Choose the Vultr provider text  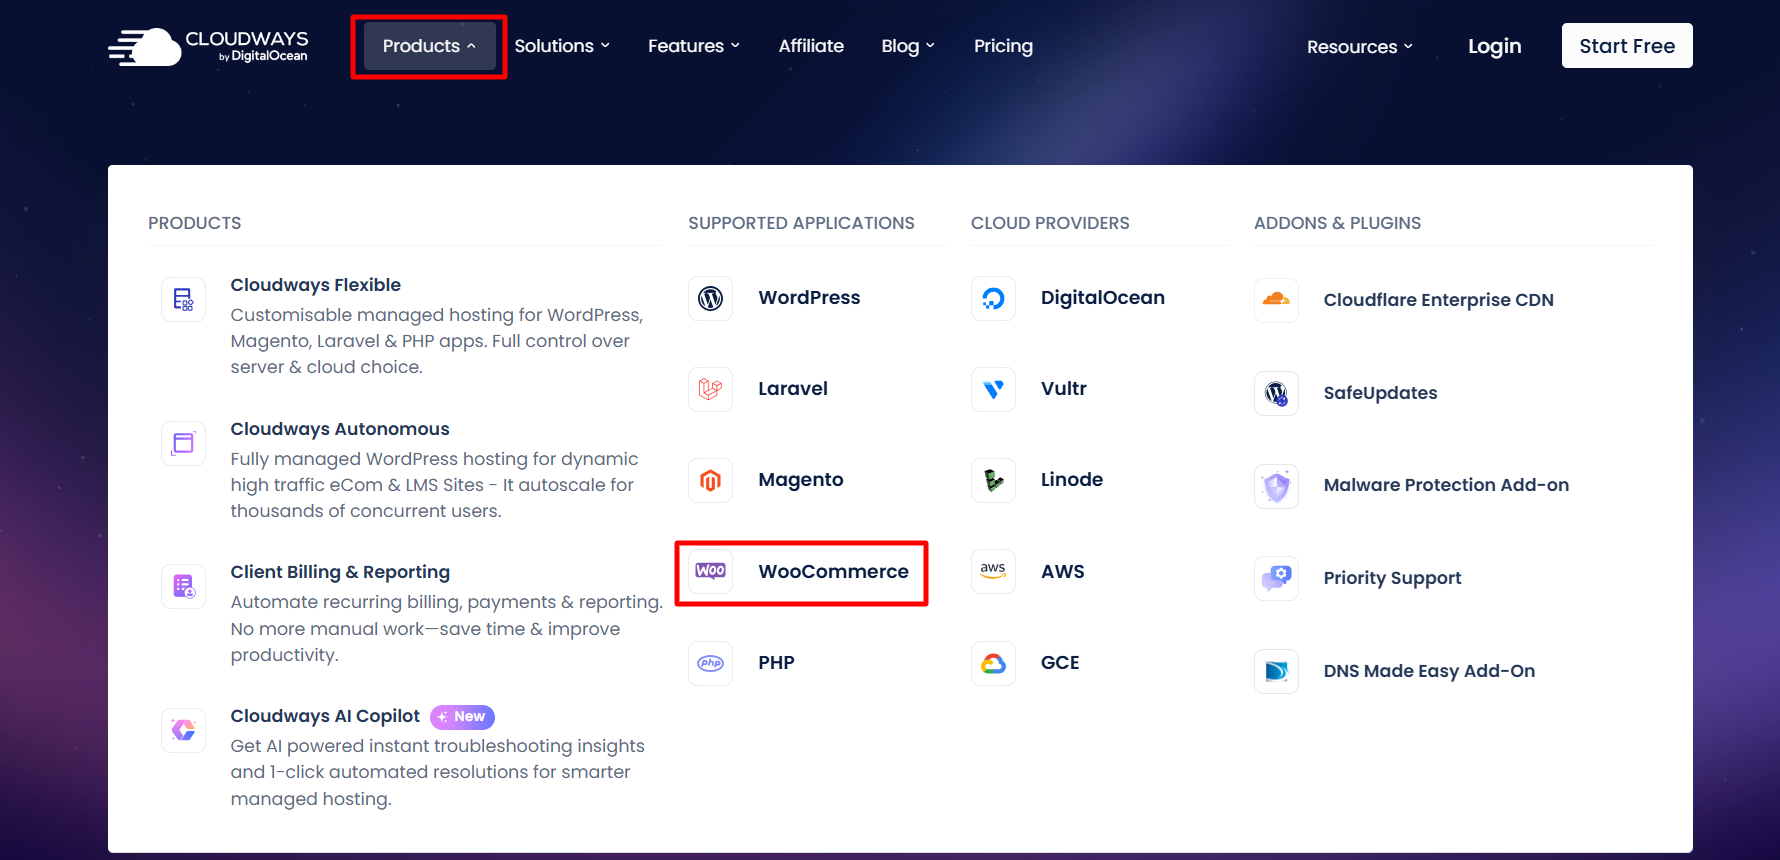[1063, 389]
